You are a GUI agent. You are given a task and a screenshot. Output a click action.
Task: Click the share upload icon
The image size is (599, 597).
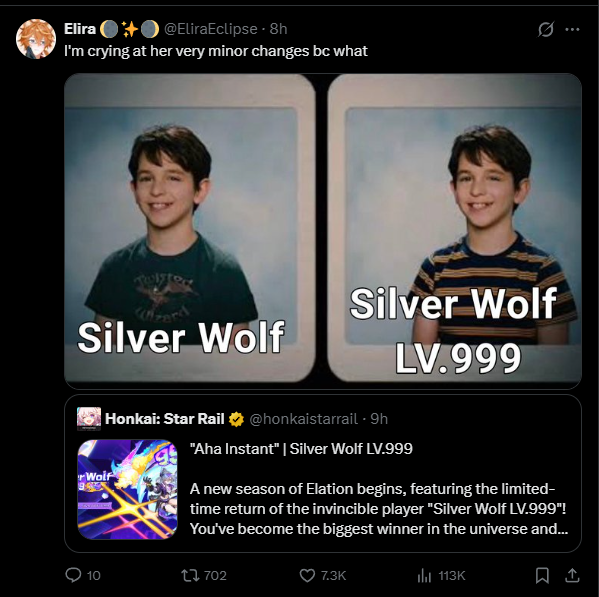click(x=572, y=575)
